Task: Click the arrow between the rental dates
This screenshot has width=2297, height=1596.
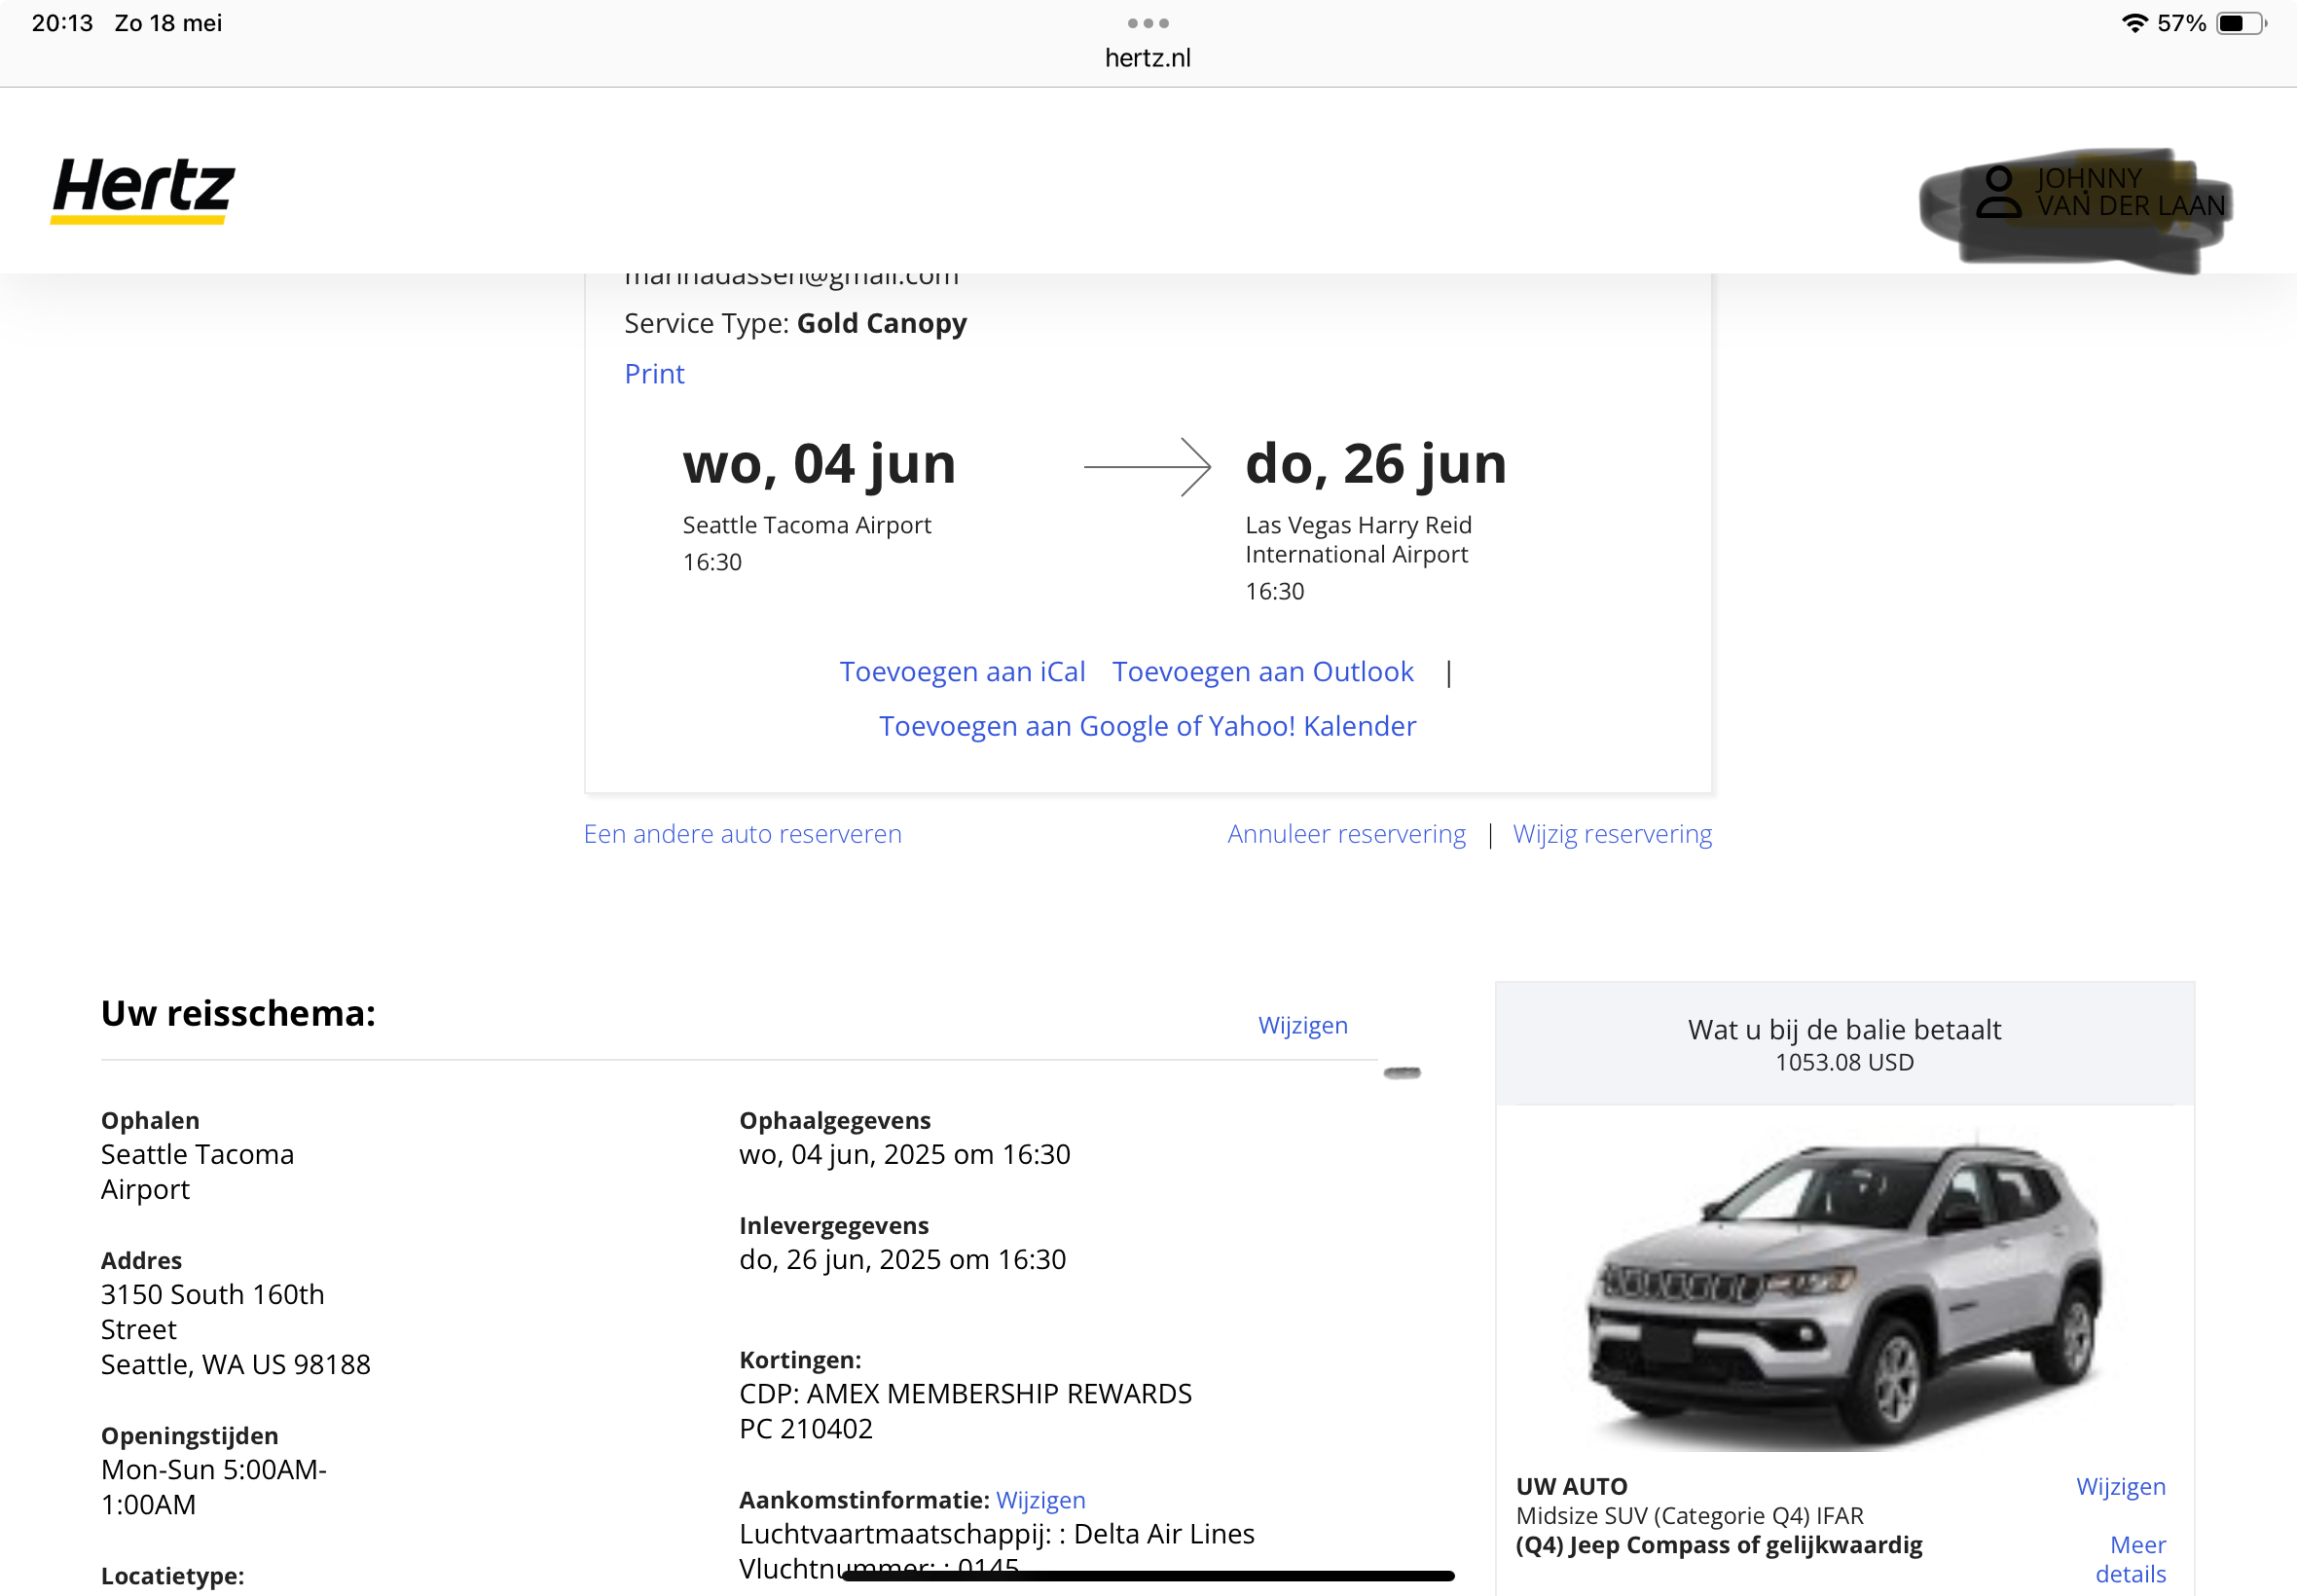Action: 1147,466
